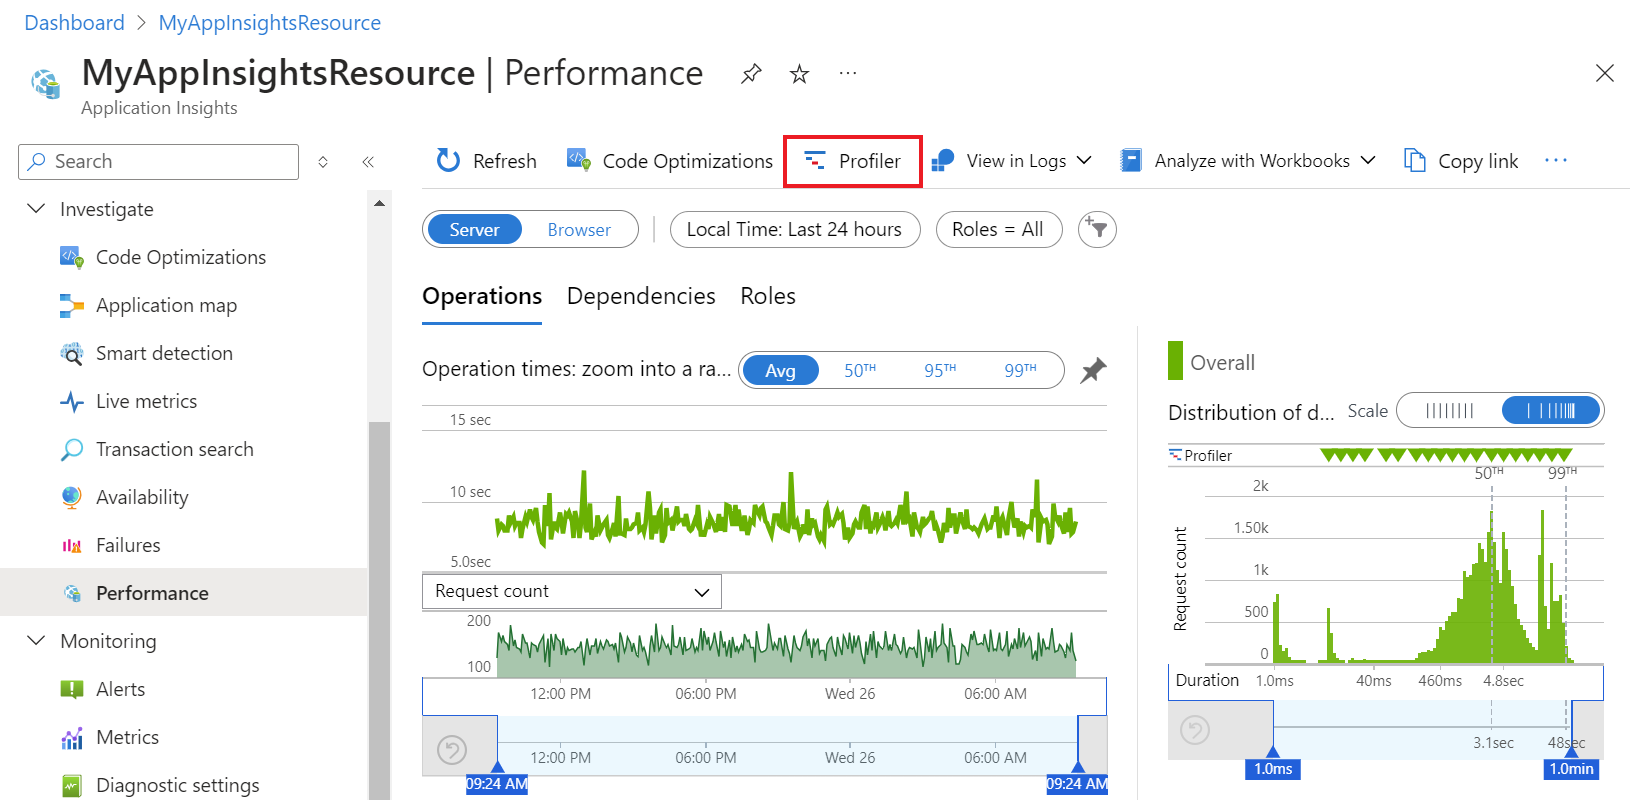Viewport: 1632px width, 800px height.
Task: Collapse the sidebar with double chevron
Action: (x=368, y=162)
